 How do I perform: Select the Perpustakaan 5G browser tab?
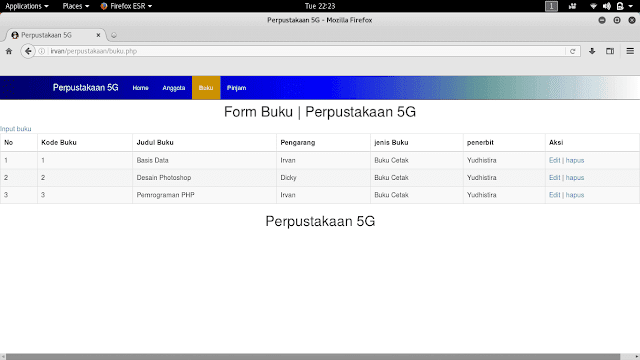pos(56,35)
